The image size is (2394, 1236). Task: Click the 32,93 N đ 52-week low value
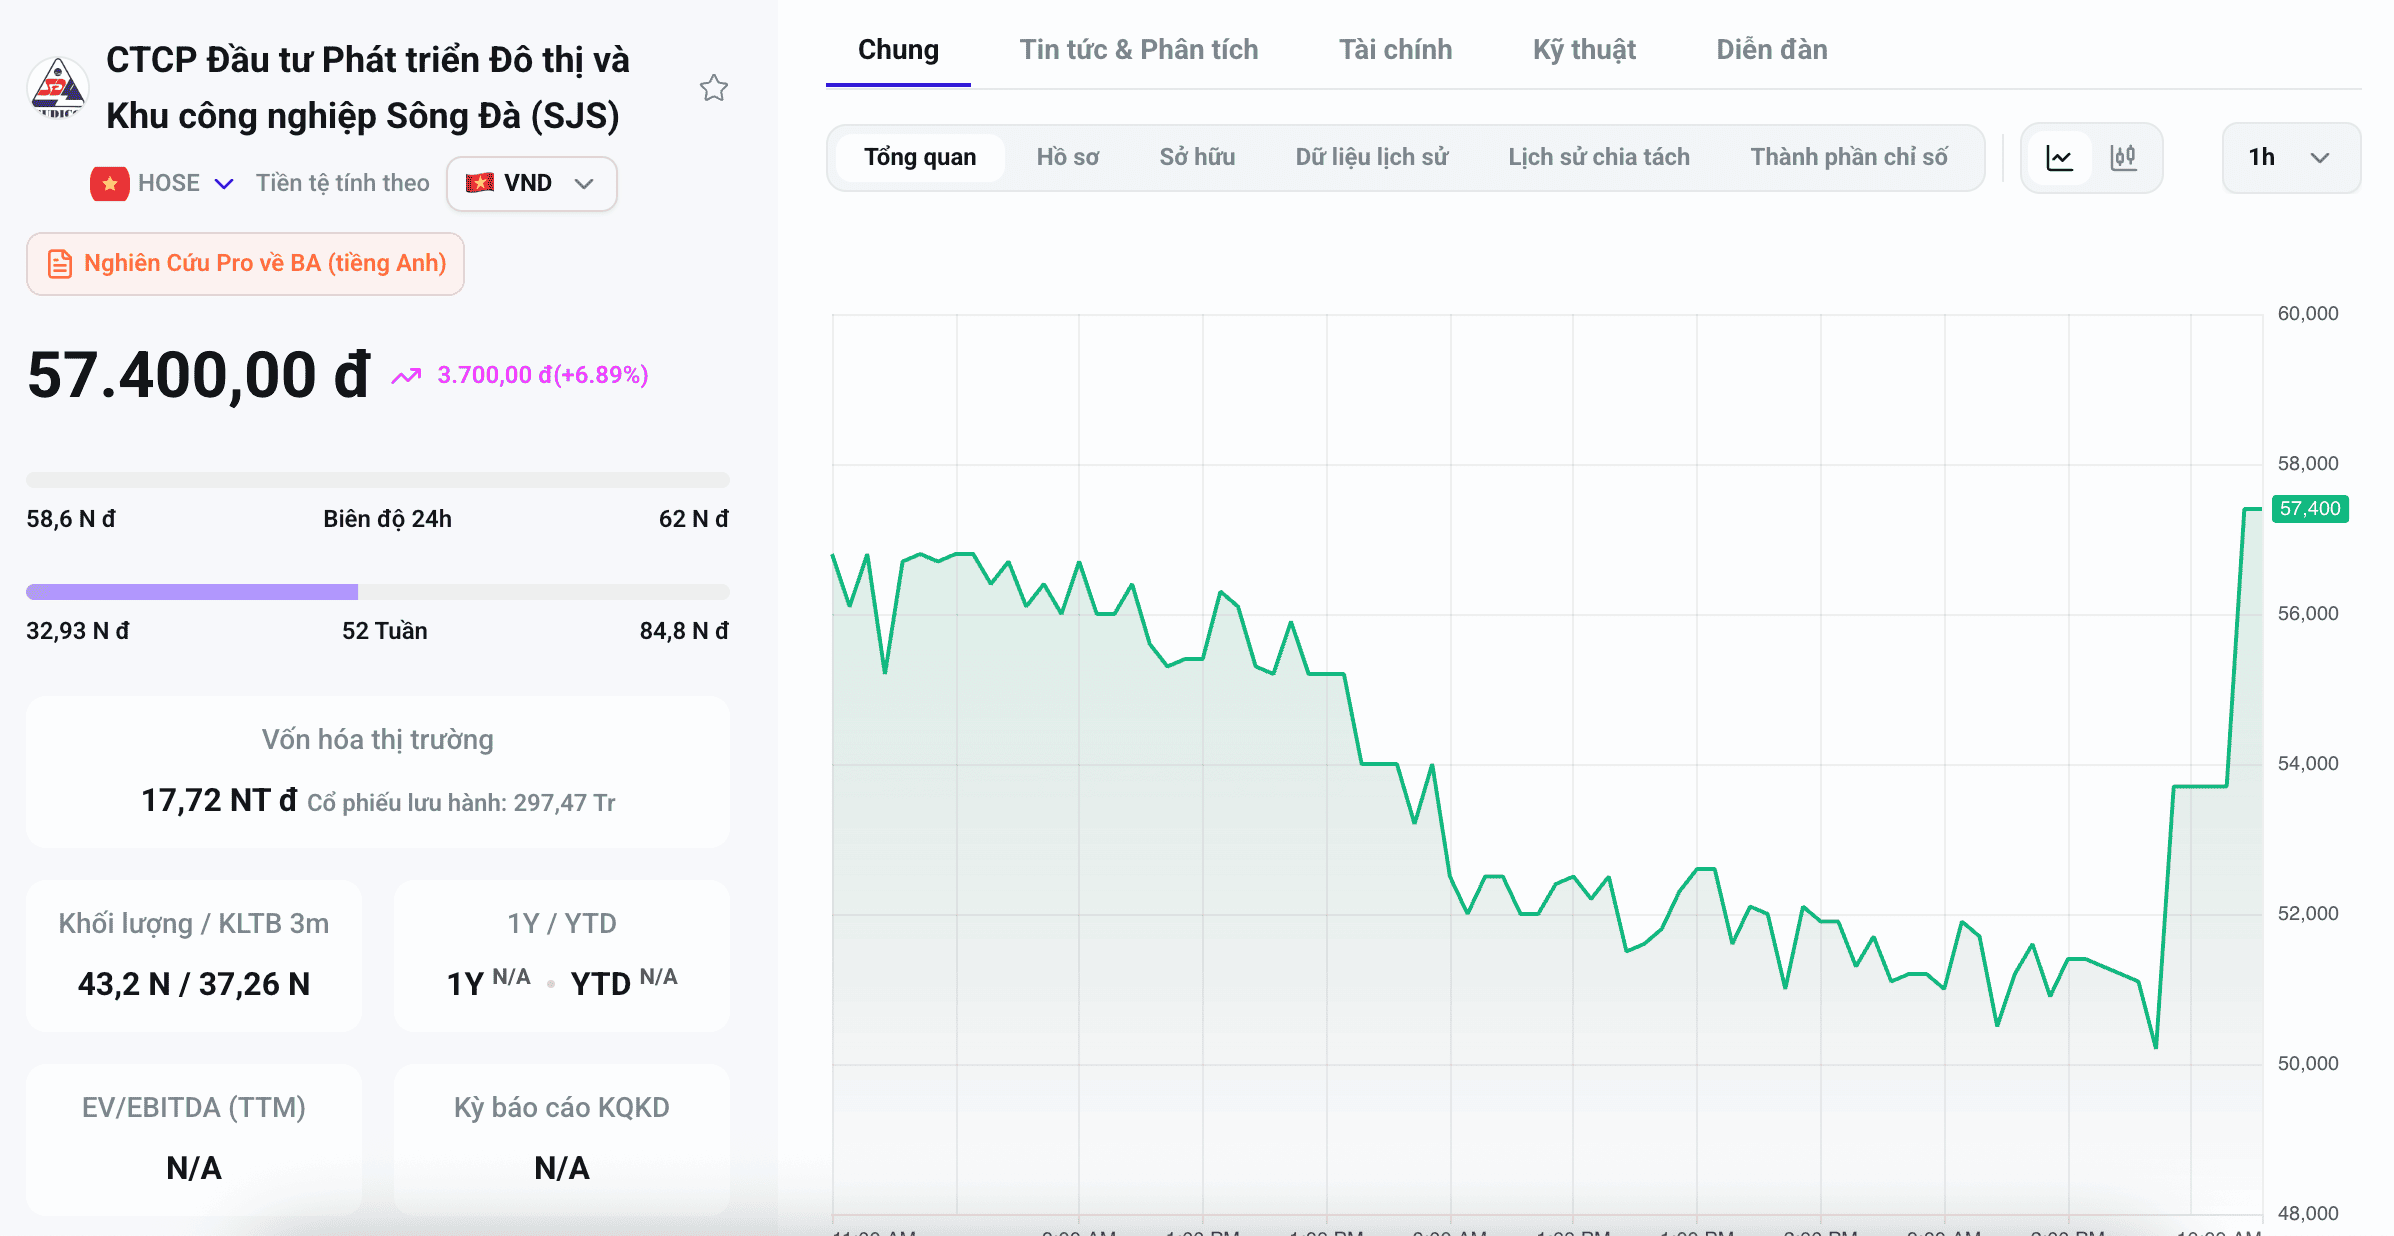tap(78, 631)
